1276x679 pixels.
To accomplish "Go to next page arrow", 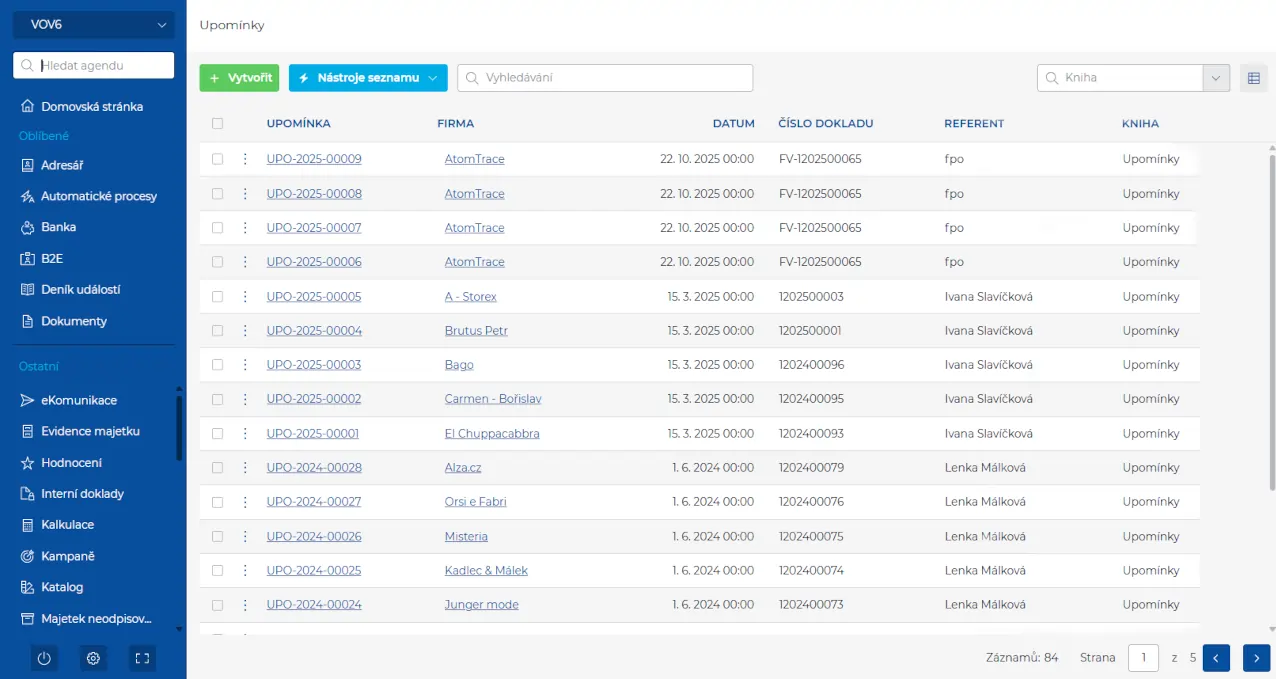I will coord(1256,657).
